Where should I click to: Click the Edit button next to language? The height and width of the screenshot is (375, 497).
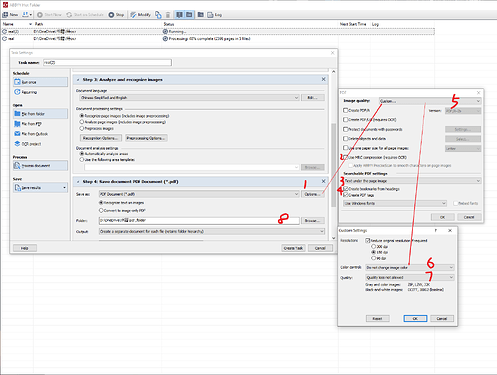[x=313, y=98]
